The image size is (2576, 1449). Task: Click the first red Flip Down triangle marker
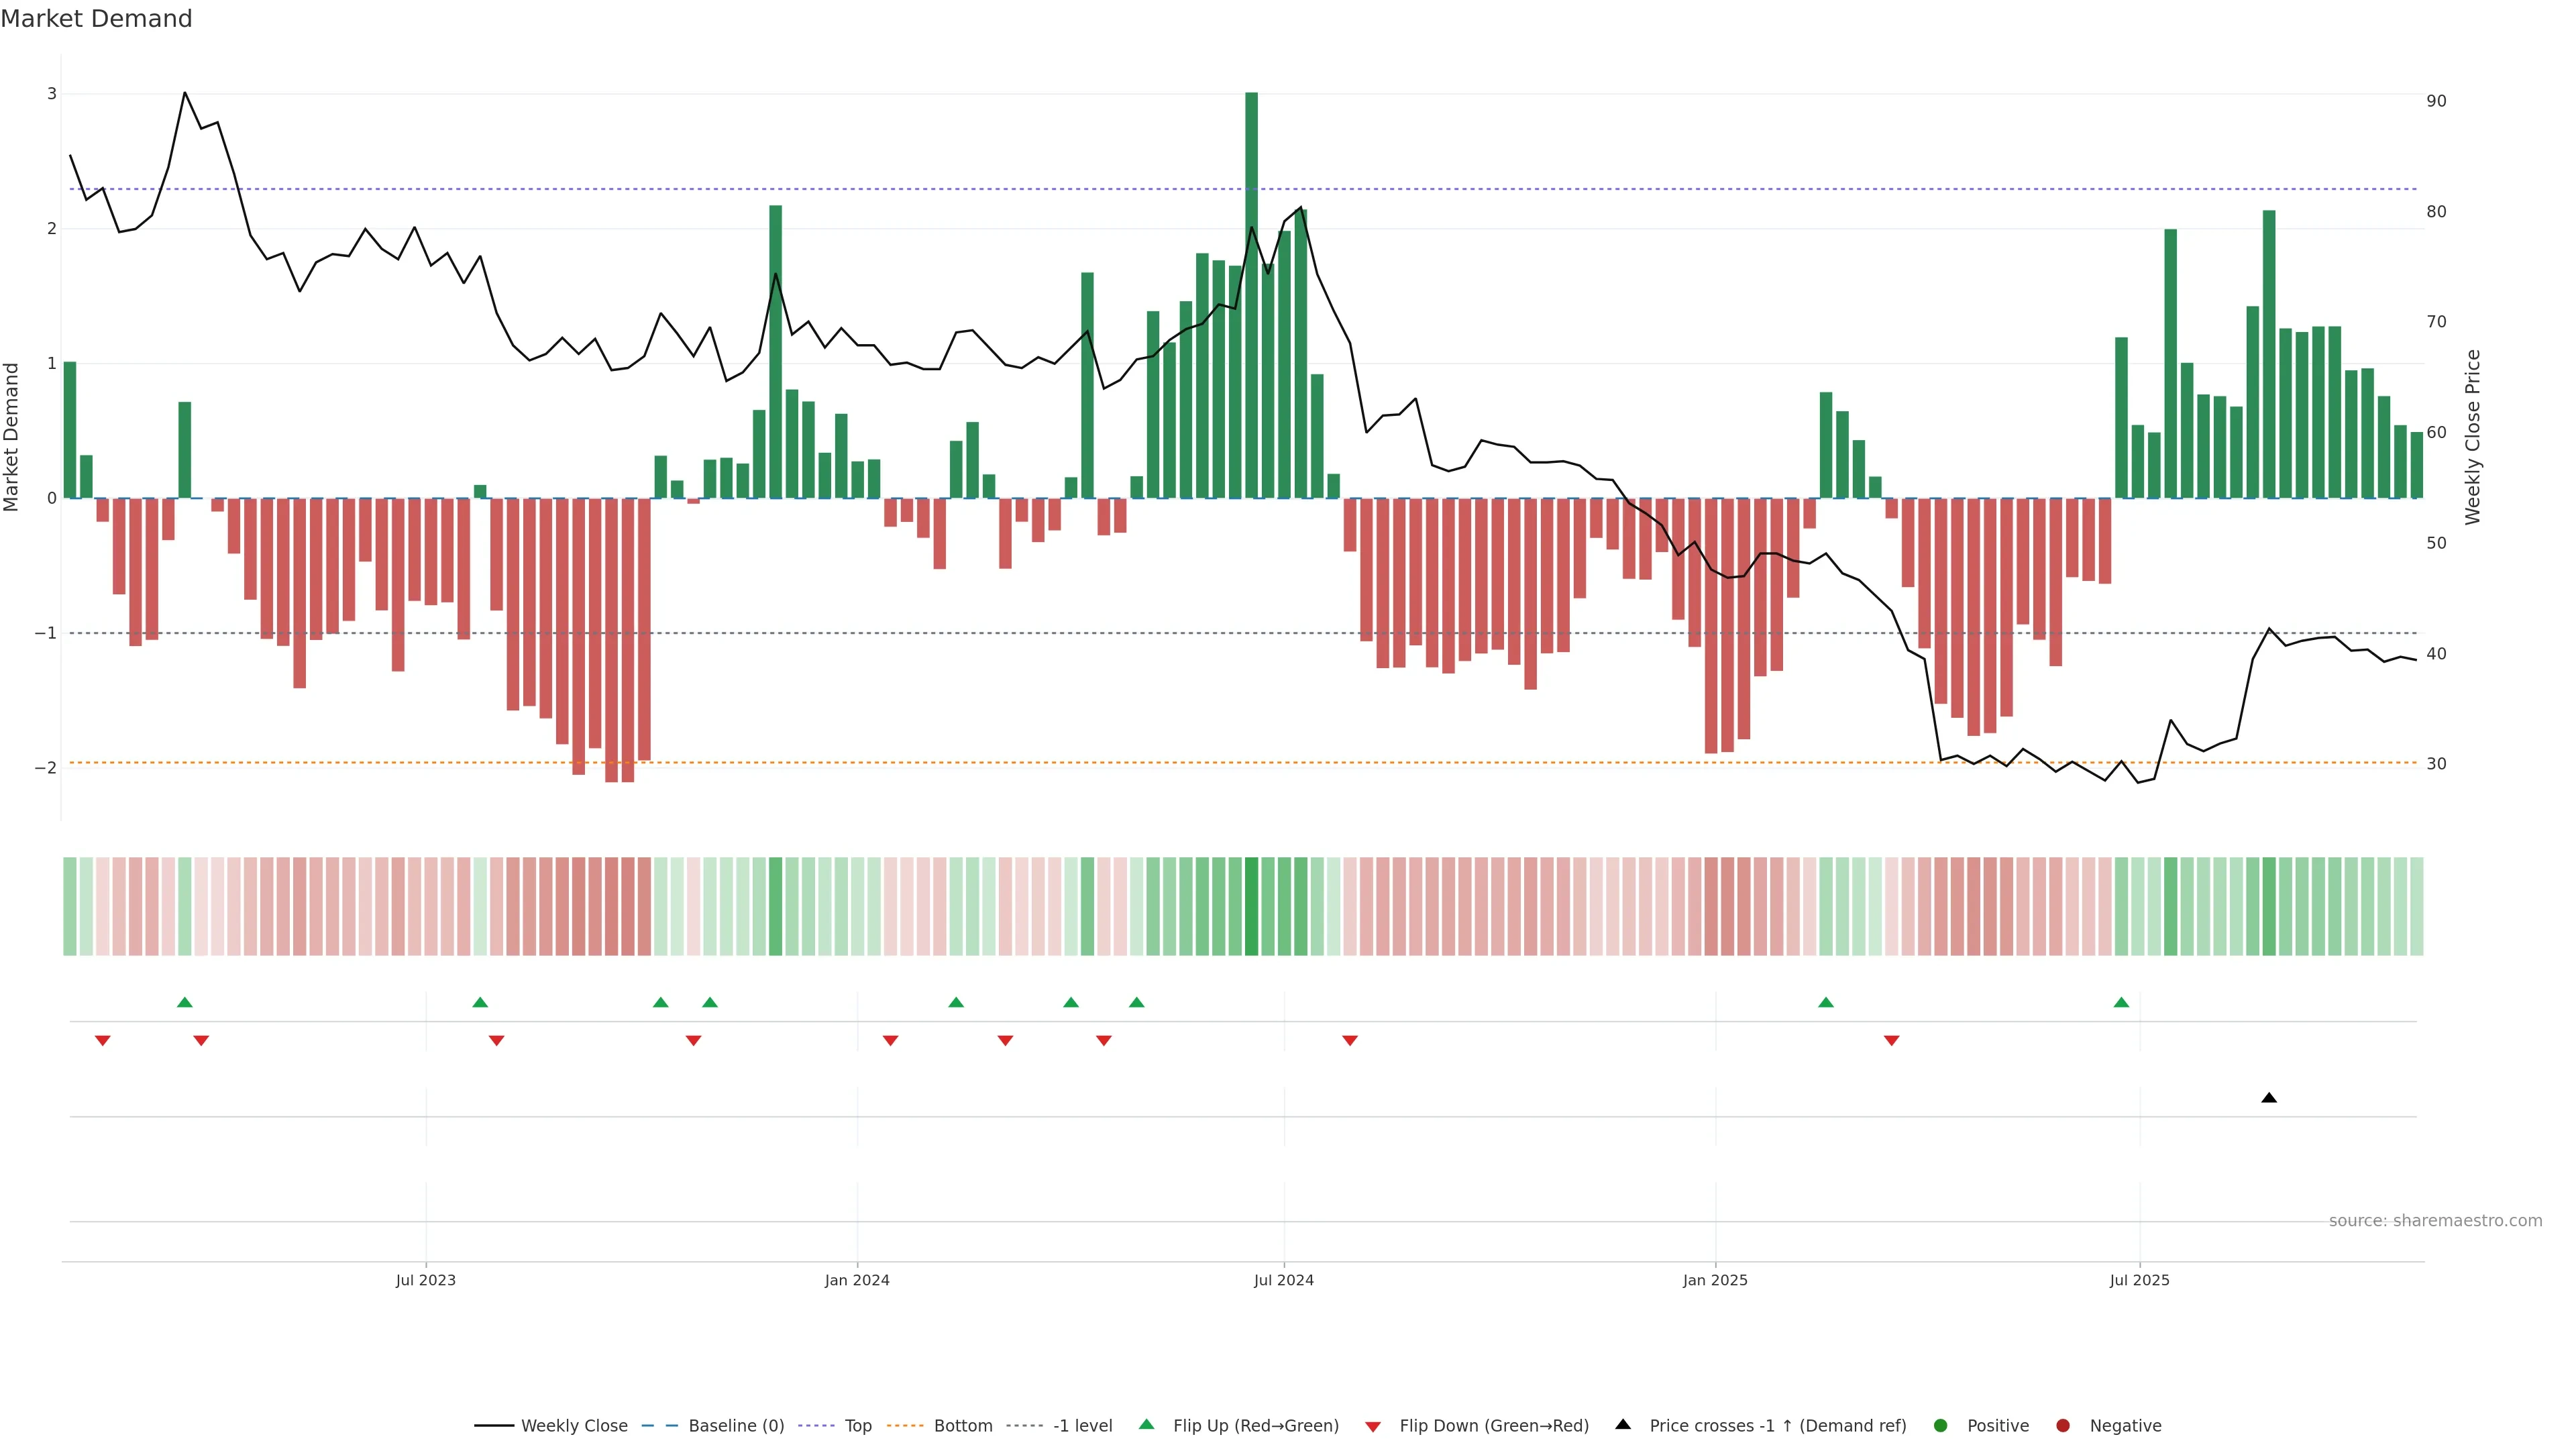point(102,1041)
